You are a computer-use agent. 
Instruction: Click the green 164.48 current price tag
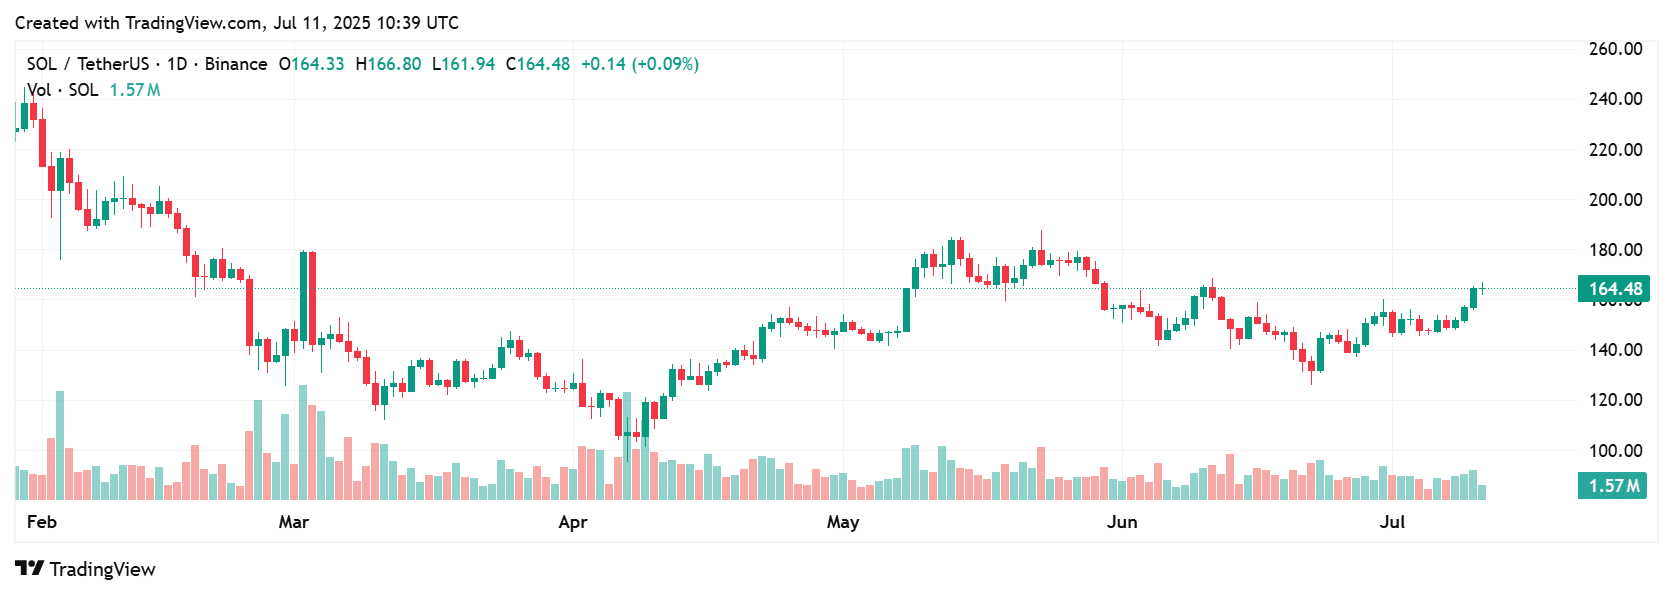(x=1614, y=289)
